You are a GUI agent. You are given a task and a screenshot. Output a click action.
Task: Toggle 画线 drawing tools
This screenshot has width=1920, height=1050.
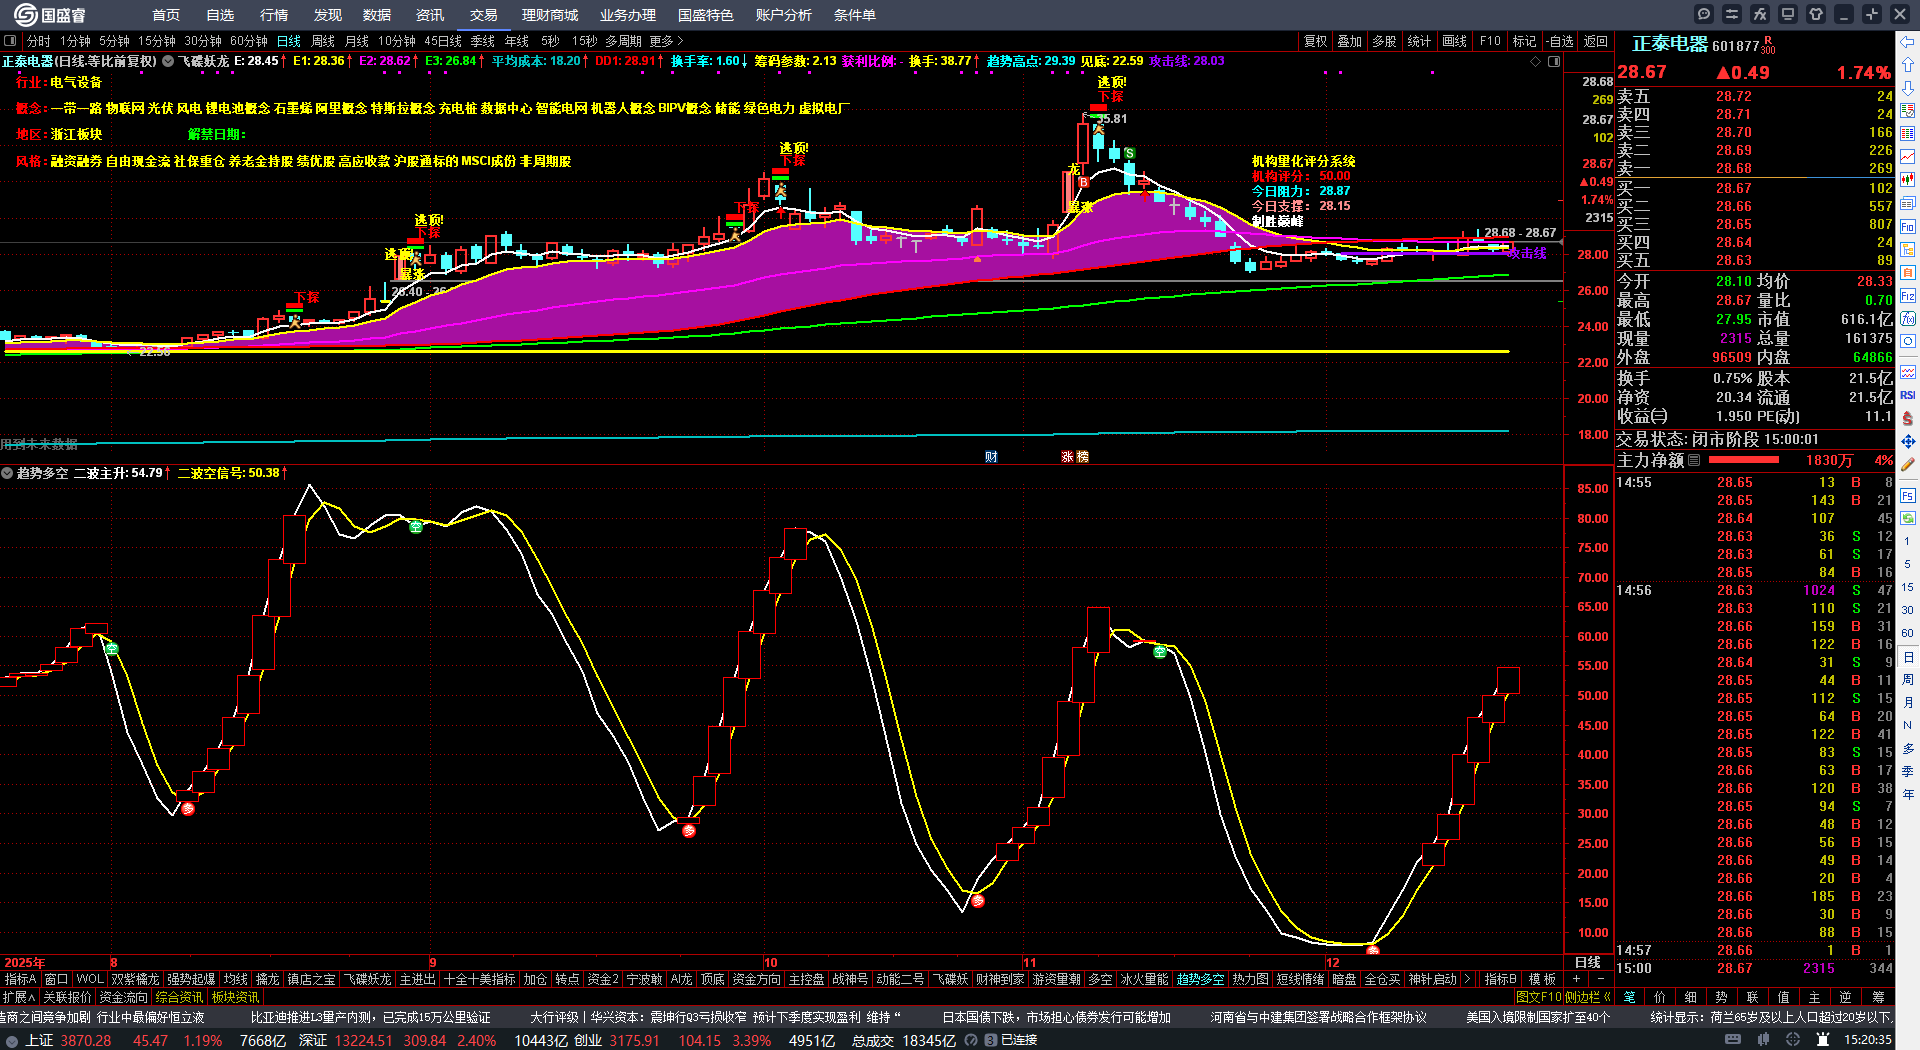(x=1454, y=41)
